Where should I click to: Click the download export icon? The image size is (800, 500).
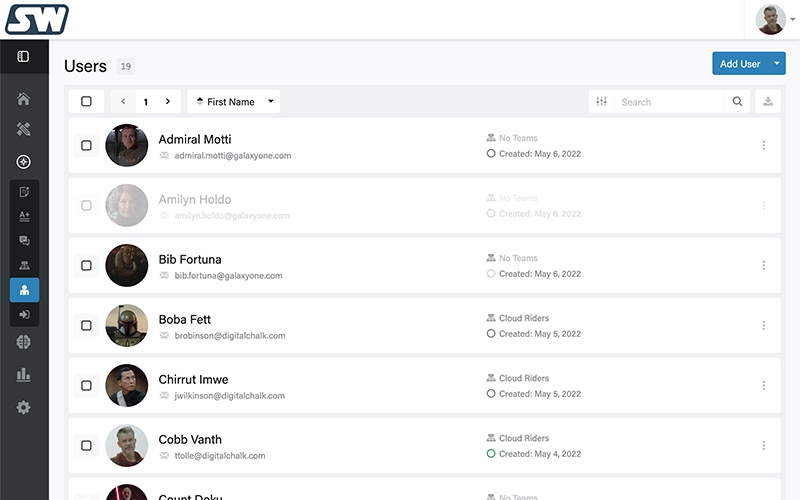click(x=768, y=102)
